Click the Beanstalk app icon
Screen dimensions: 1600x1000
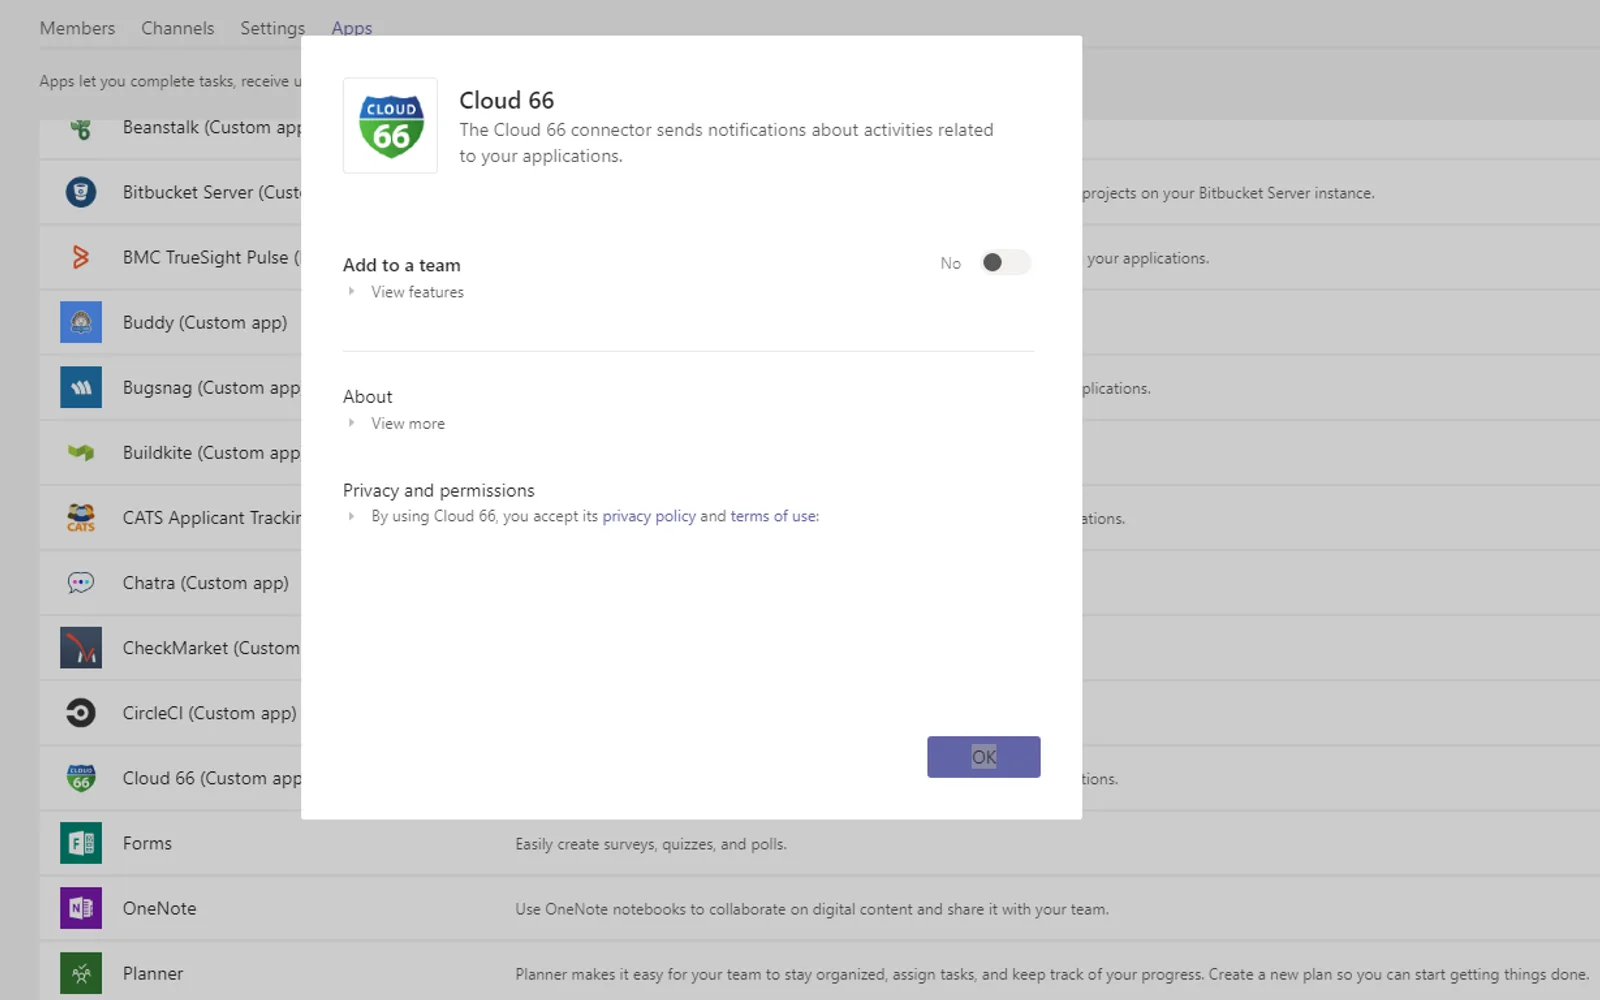click(x=81, y=128)
